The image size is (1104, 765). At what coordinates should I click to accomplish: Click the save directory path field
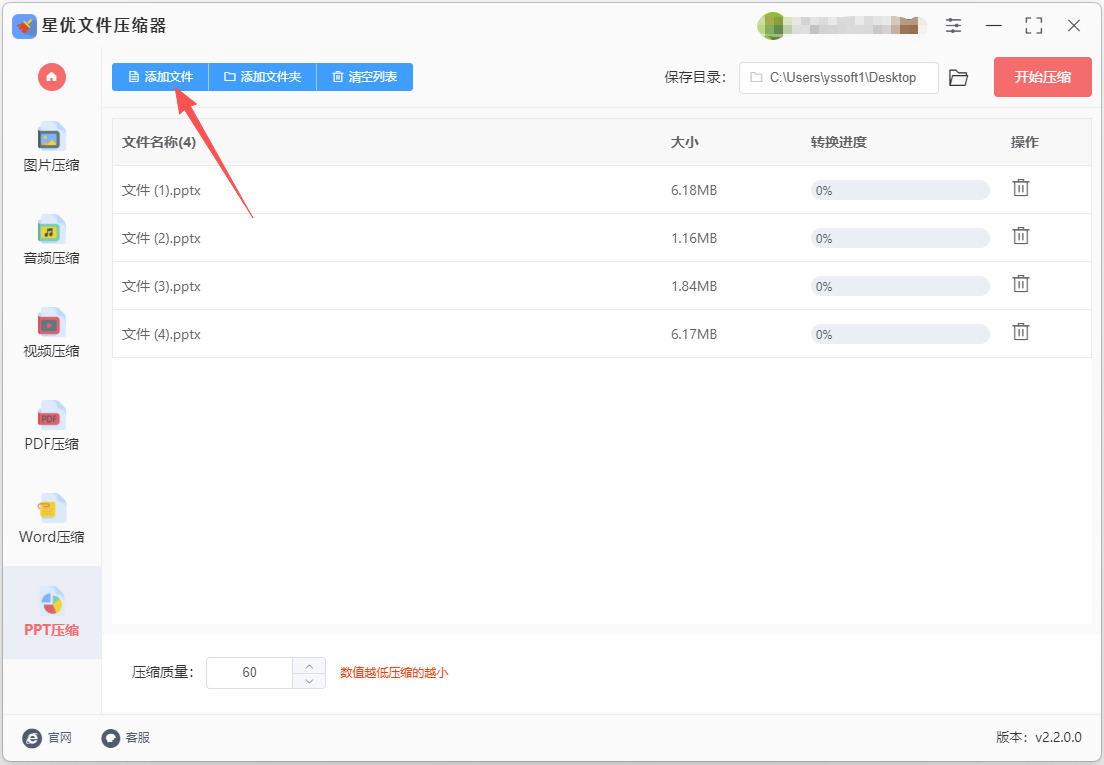(839, 77)
